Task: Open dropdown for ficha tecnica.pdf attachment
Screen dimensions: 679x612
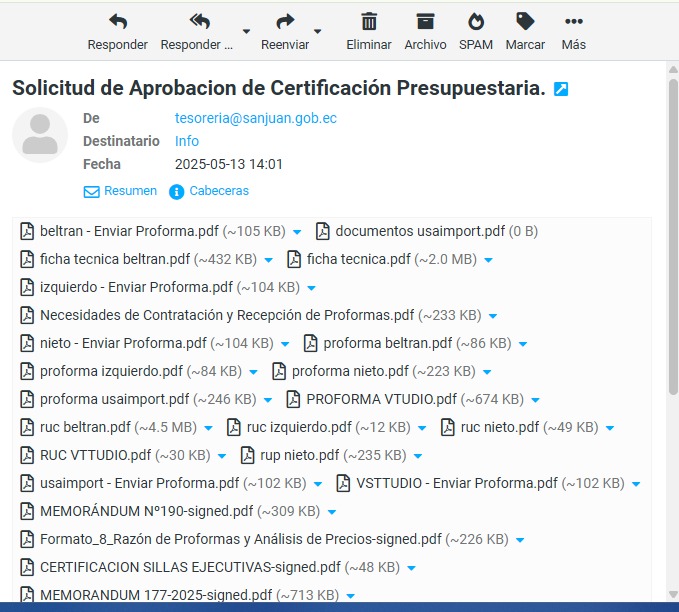Action: tap(488, 260)
